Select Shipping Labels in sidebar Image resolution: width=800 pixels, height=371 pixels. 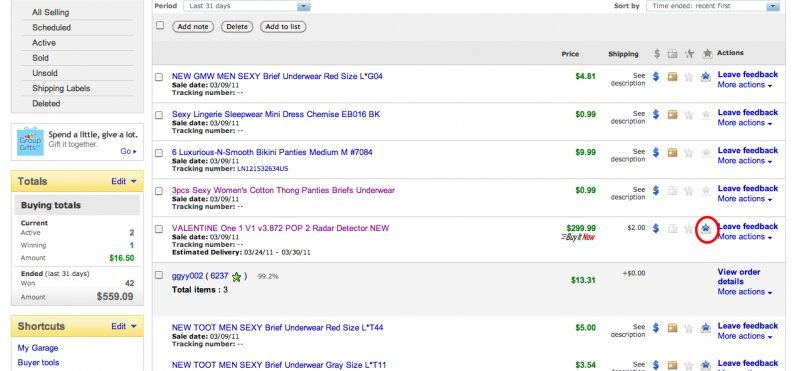click(61, 88)
